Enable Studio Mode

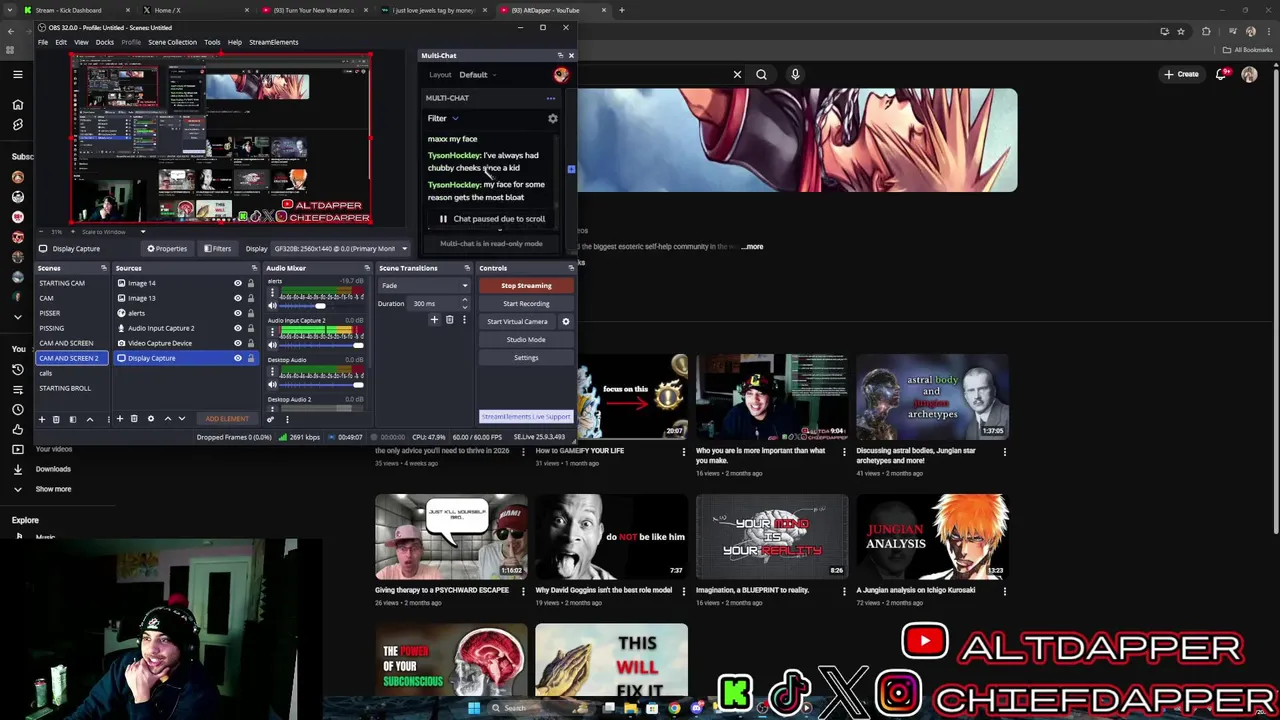pos(526,339)
